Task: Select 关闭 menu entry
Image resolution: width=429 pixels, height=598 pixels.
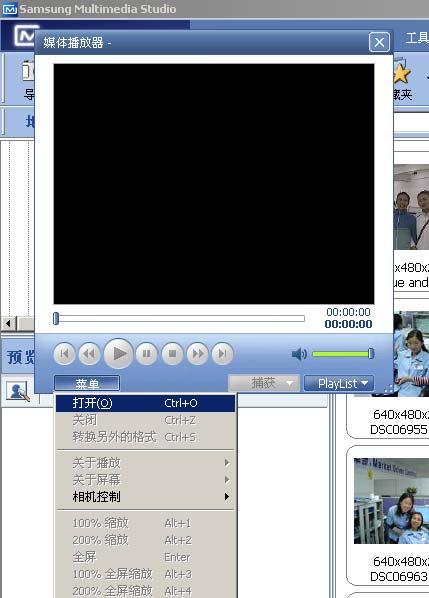Action: [x=145, y=420]
